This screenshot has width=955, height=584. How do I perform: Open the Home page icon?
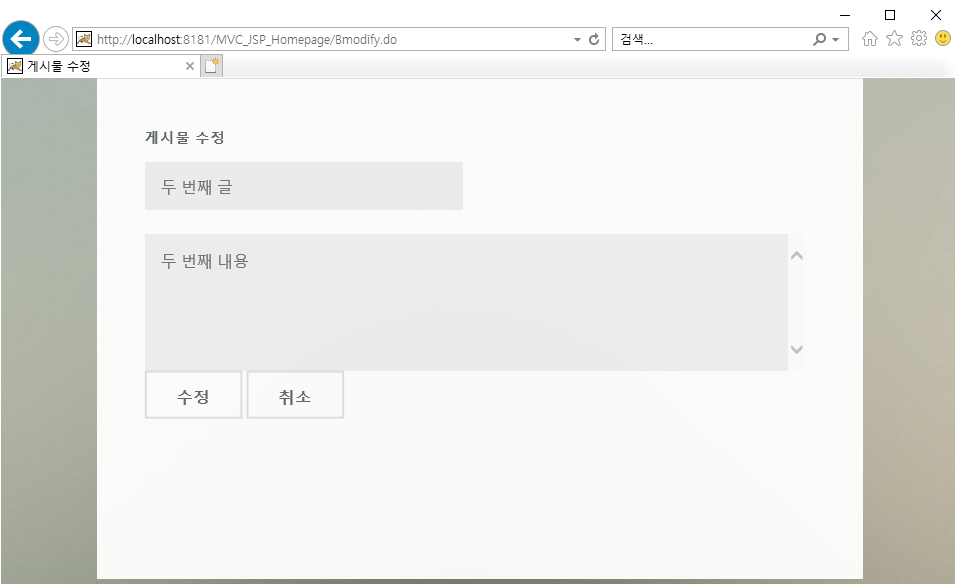(x=868, y=38)
